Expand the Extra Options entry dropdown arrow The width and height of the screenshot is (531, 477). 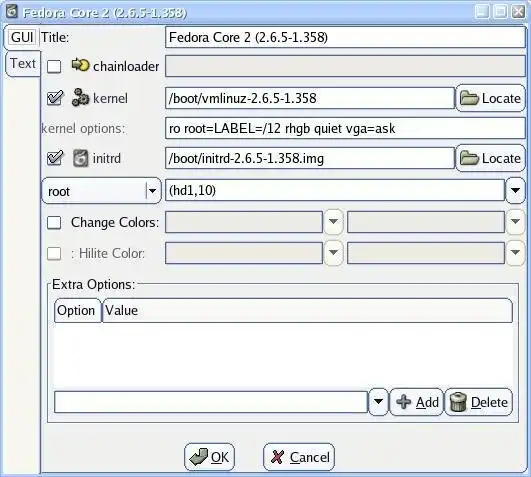378,402
